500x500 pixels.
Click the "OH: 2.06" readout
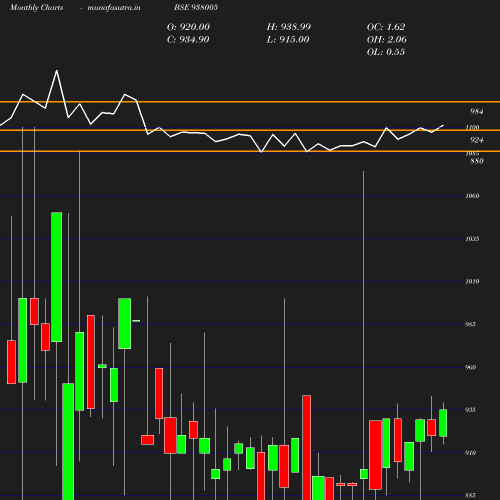tap(387, 40)
